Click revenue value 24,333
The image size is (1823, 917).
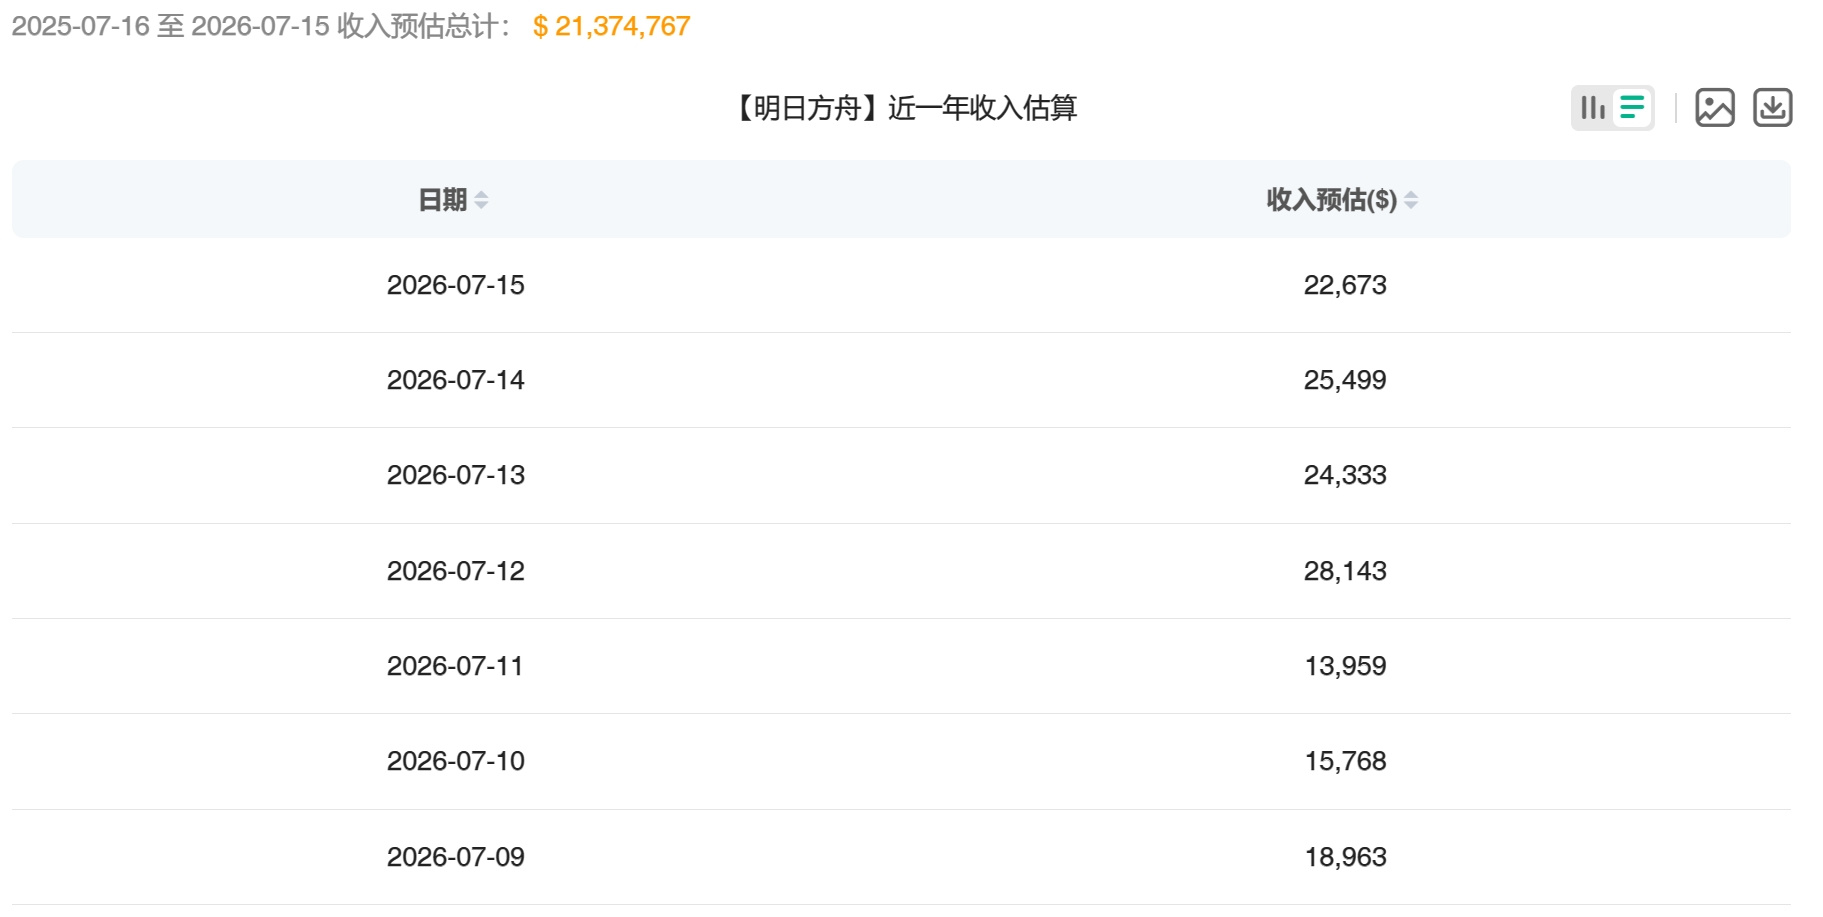click(1345, 475)
